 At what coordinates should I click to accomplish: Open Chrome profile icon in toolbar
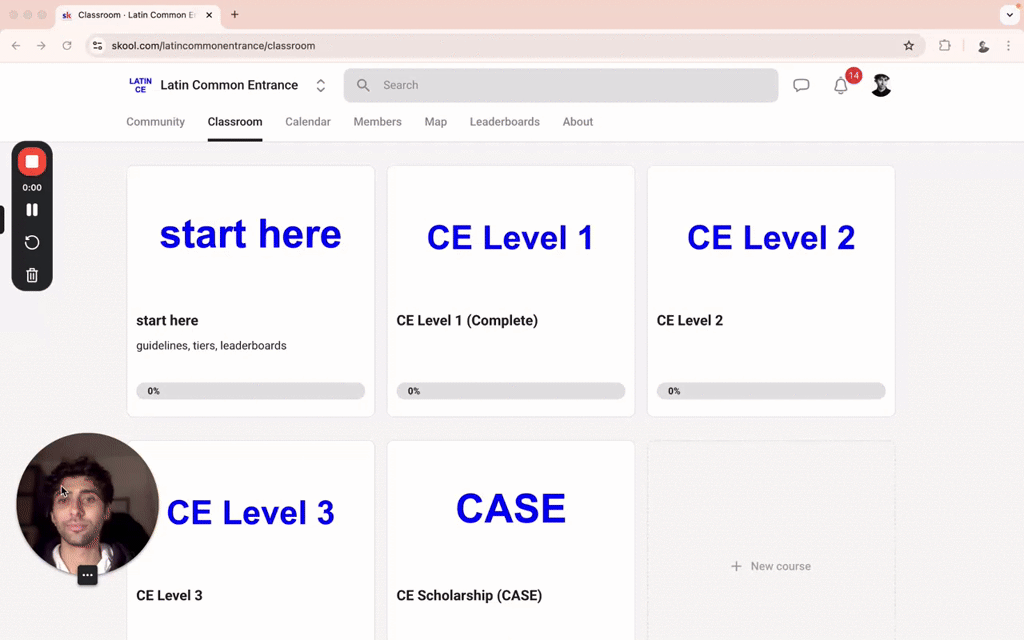tap(983, 46)
